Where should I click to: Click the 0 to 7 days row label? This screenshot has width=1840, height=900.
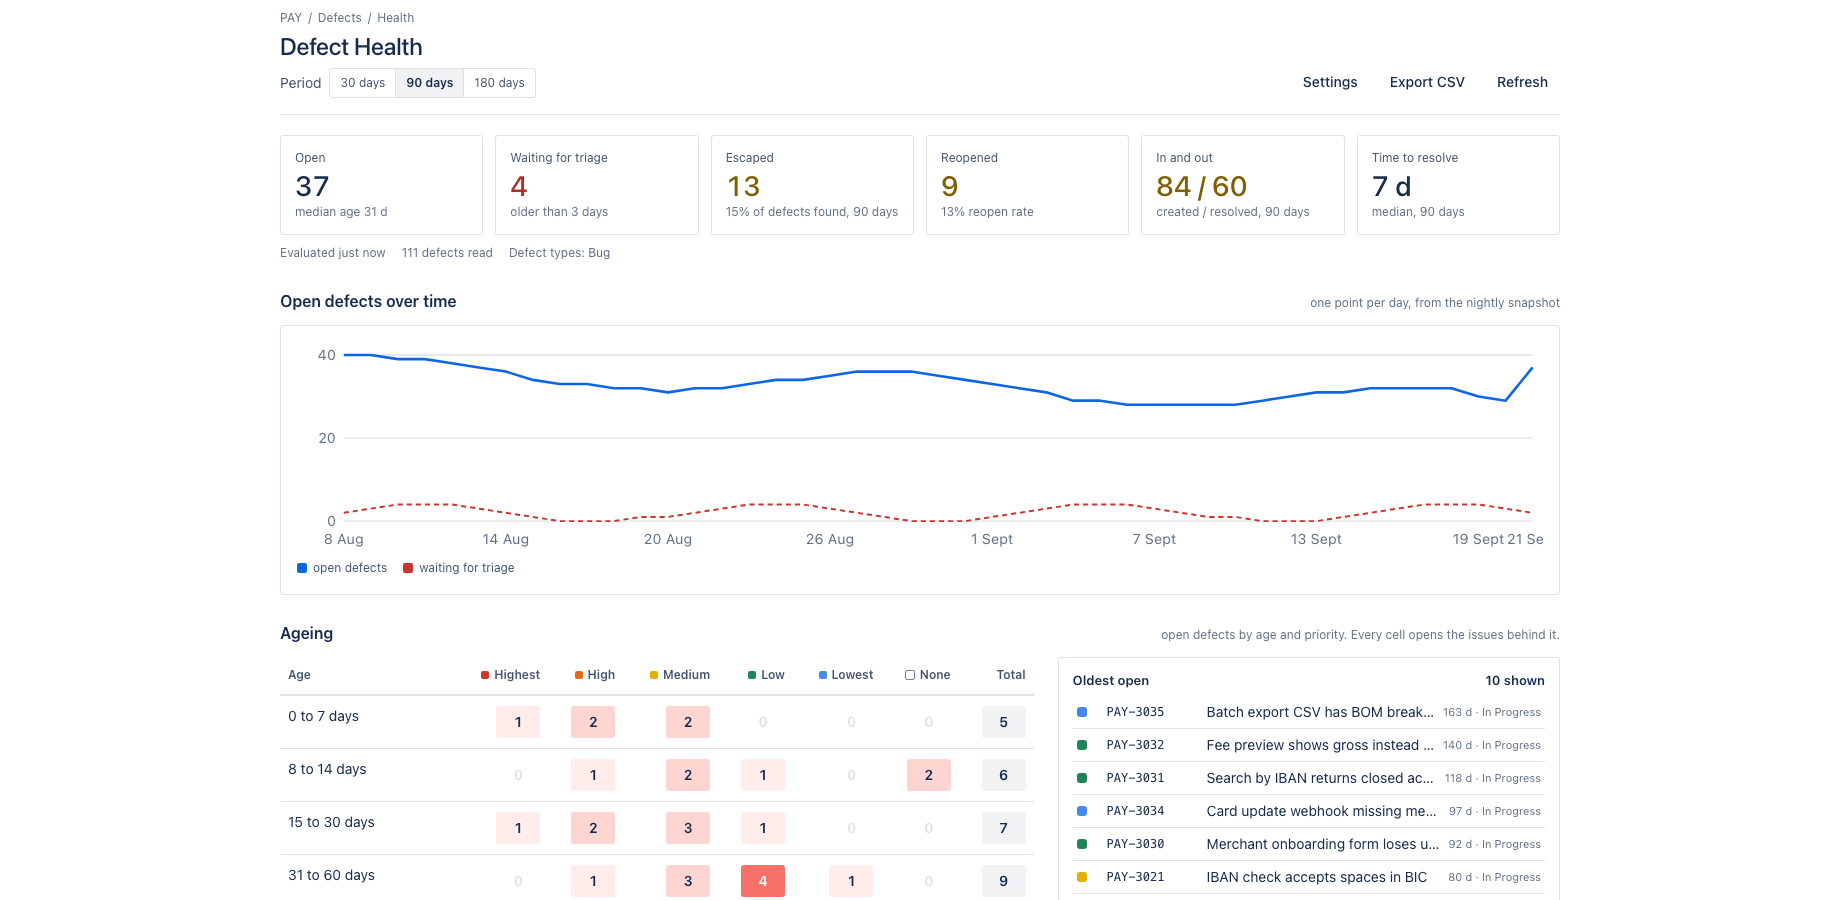coord(323,716)
